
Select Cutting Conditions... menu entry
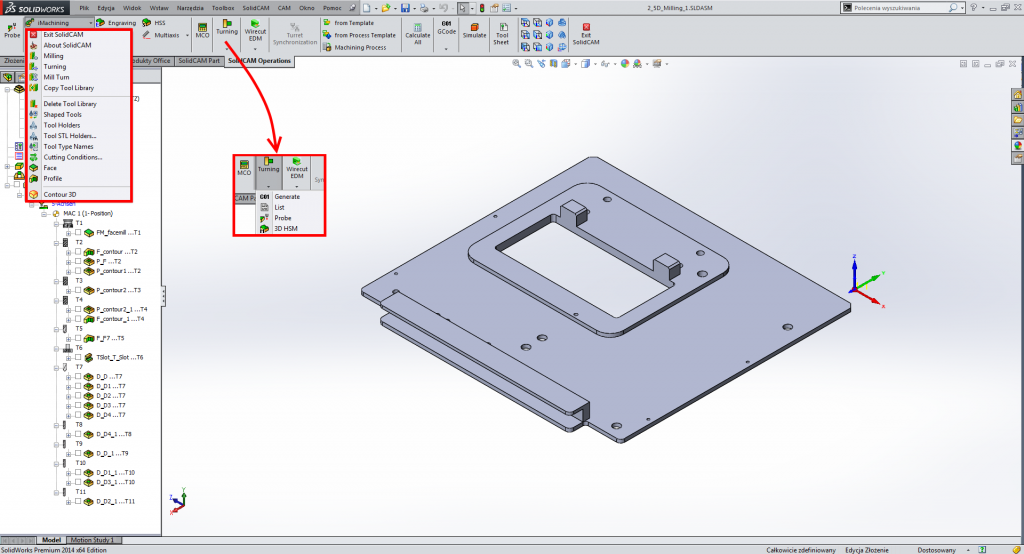click(72, 157)
